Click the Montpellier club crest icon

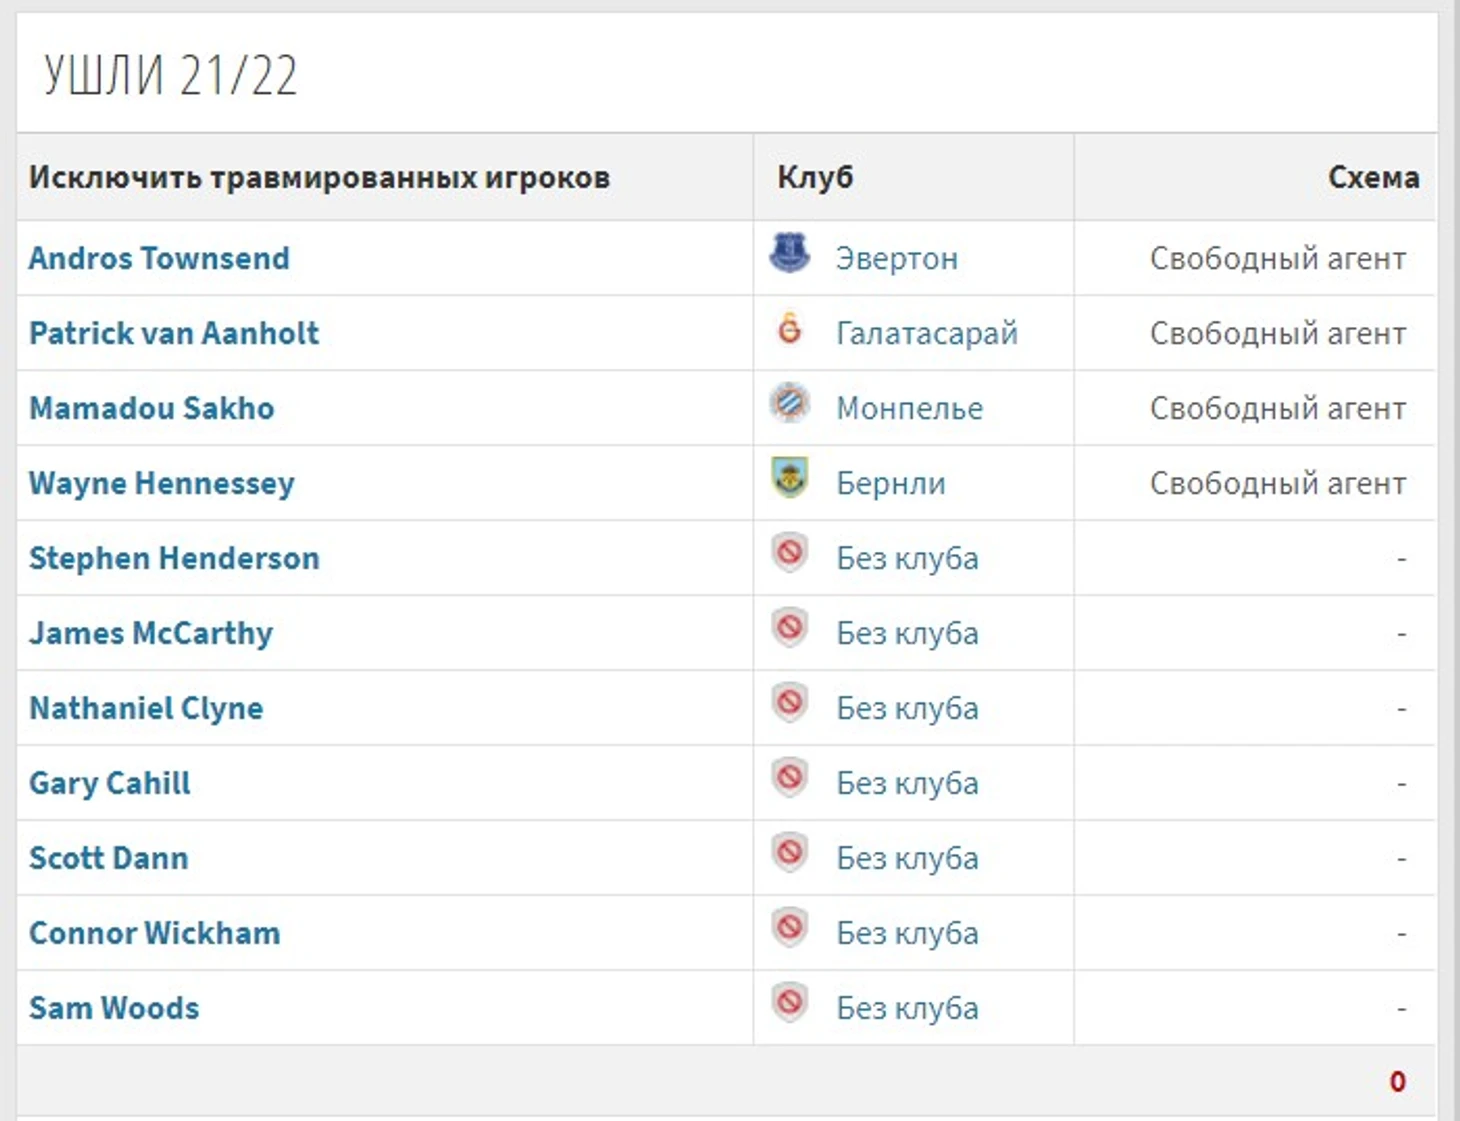789,403
